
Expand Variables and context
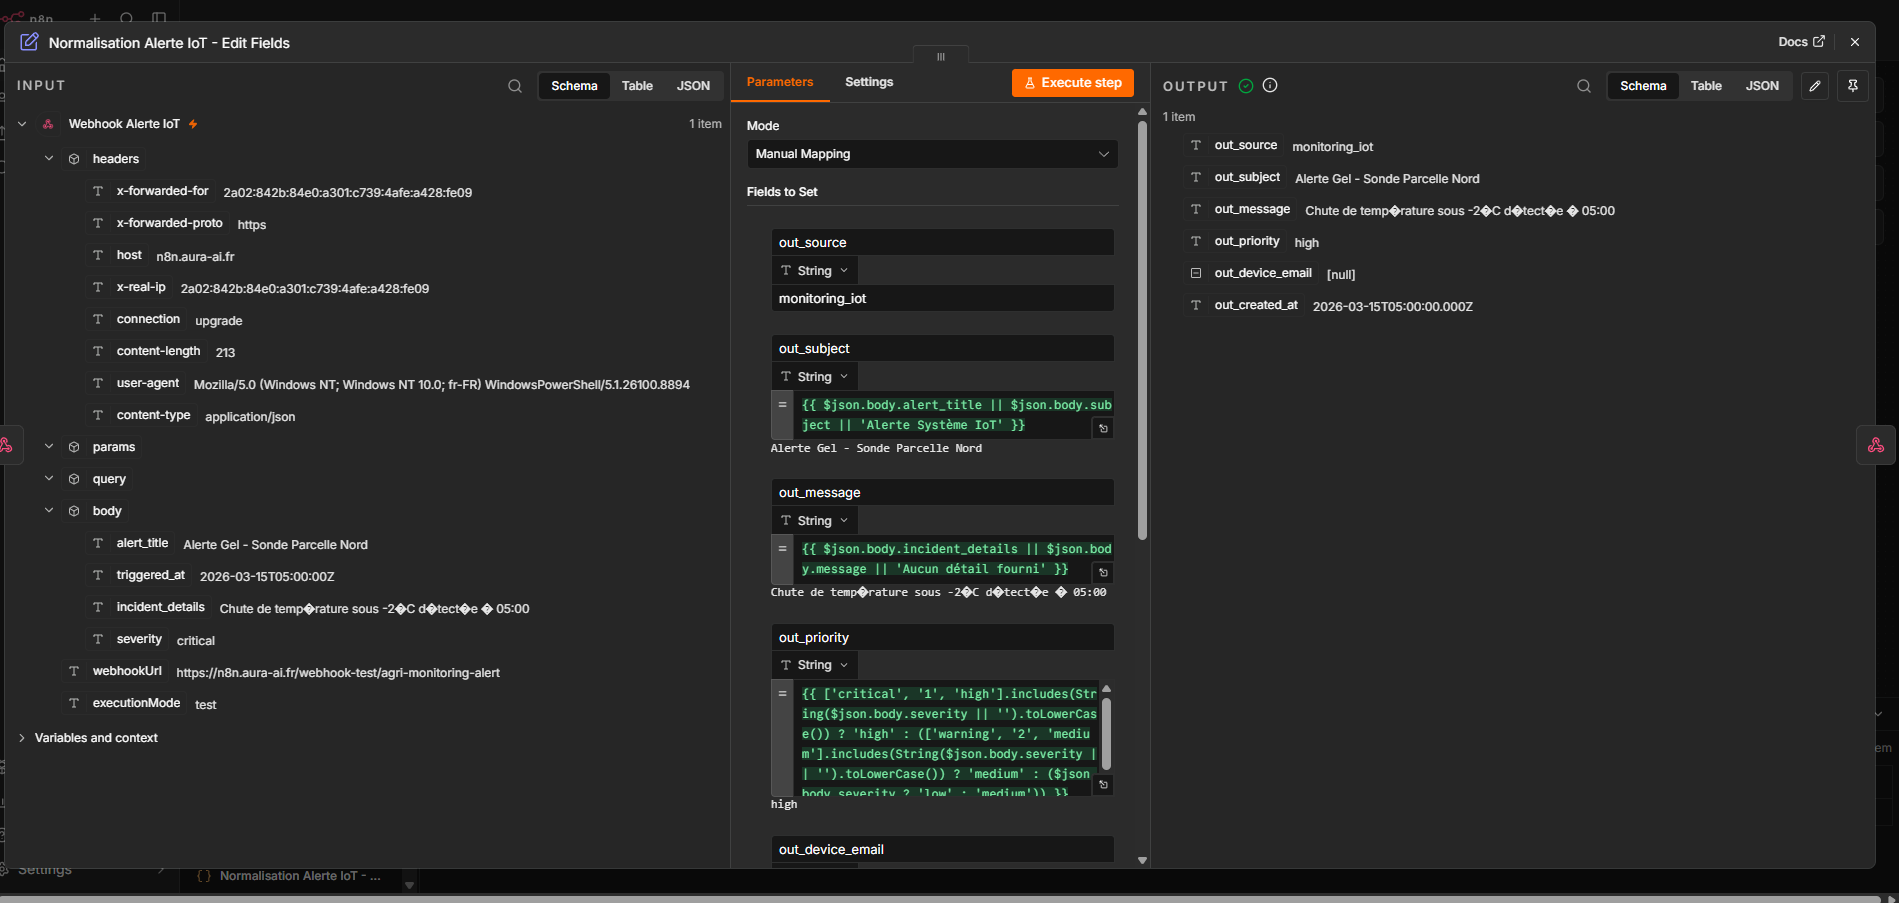22,738
